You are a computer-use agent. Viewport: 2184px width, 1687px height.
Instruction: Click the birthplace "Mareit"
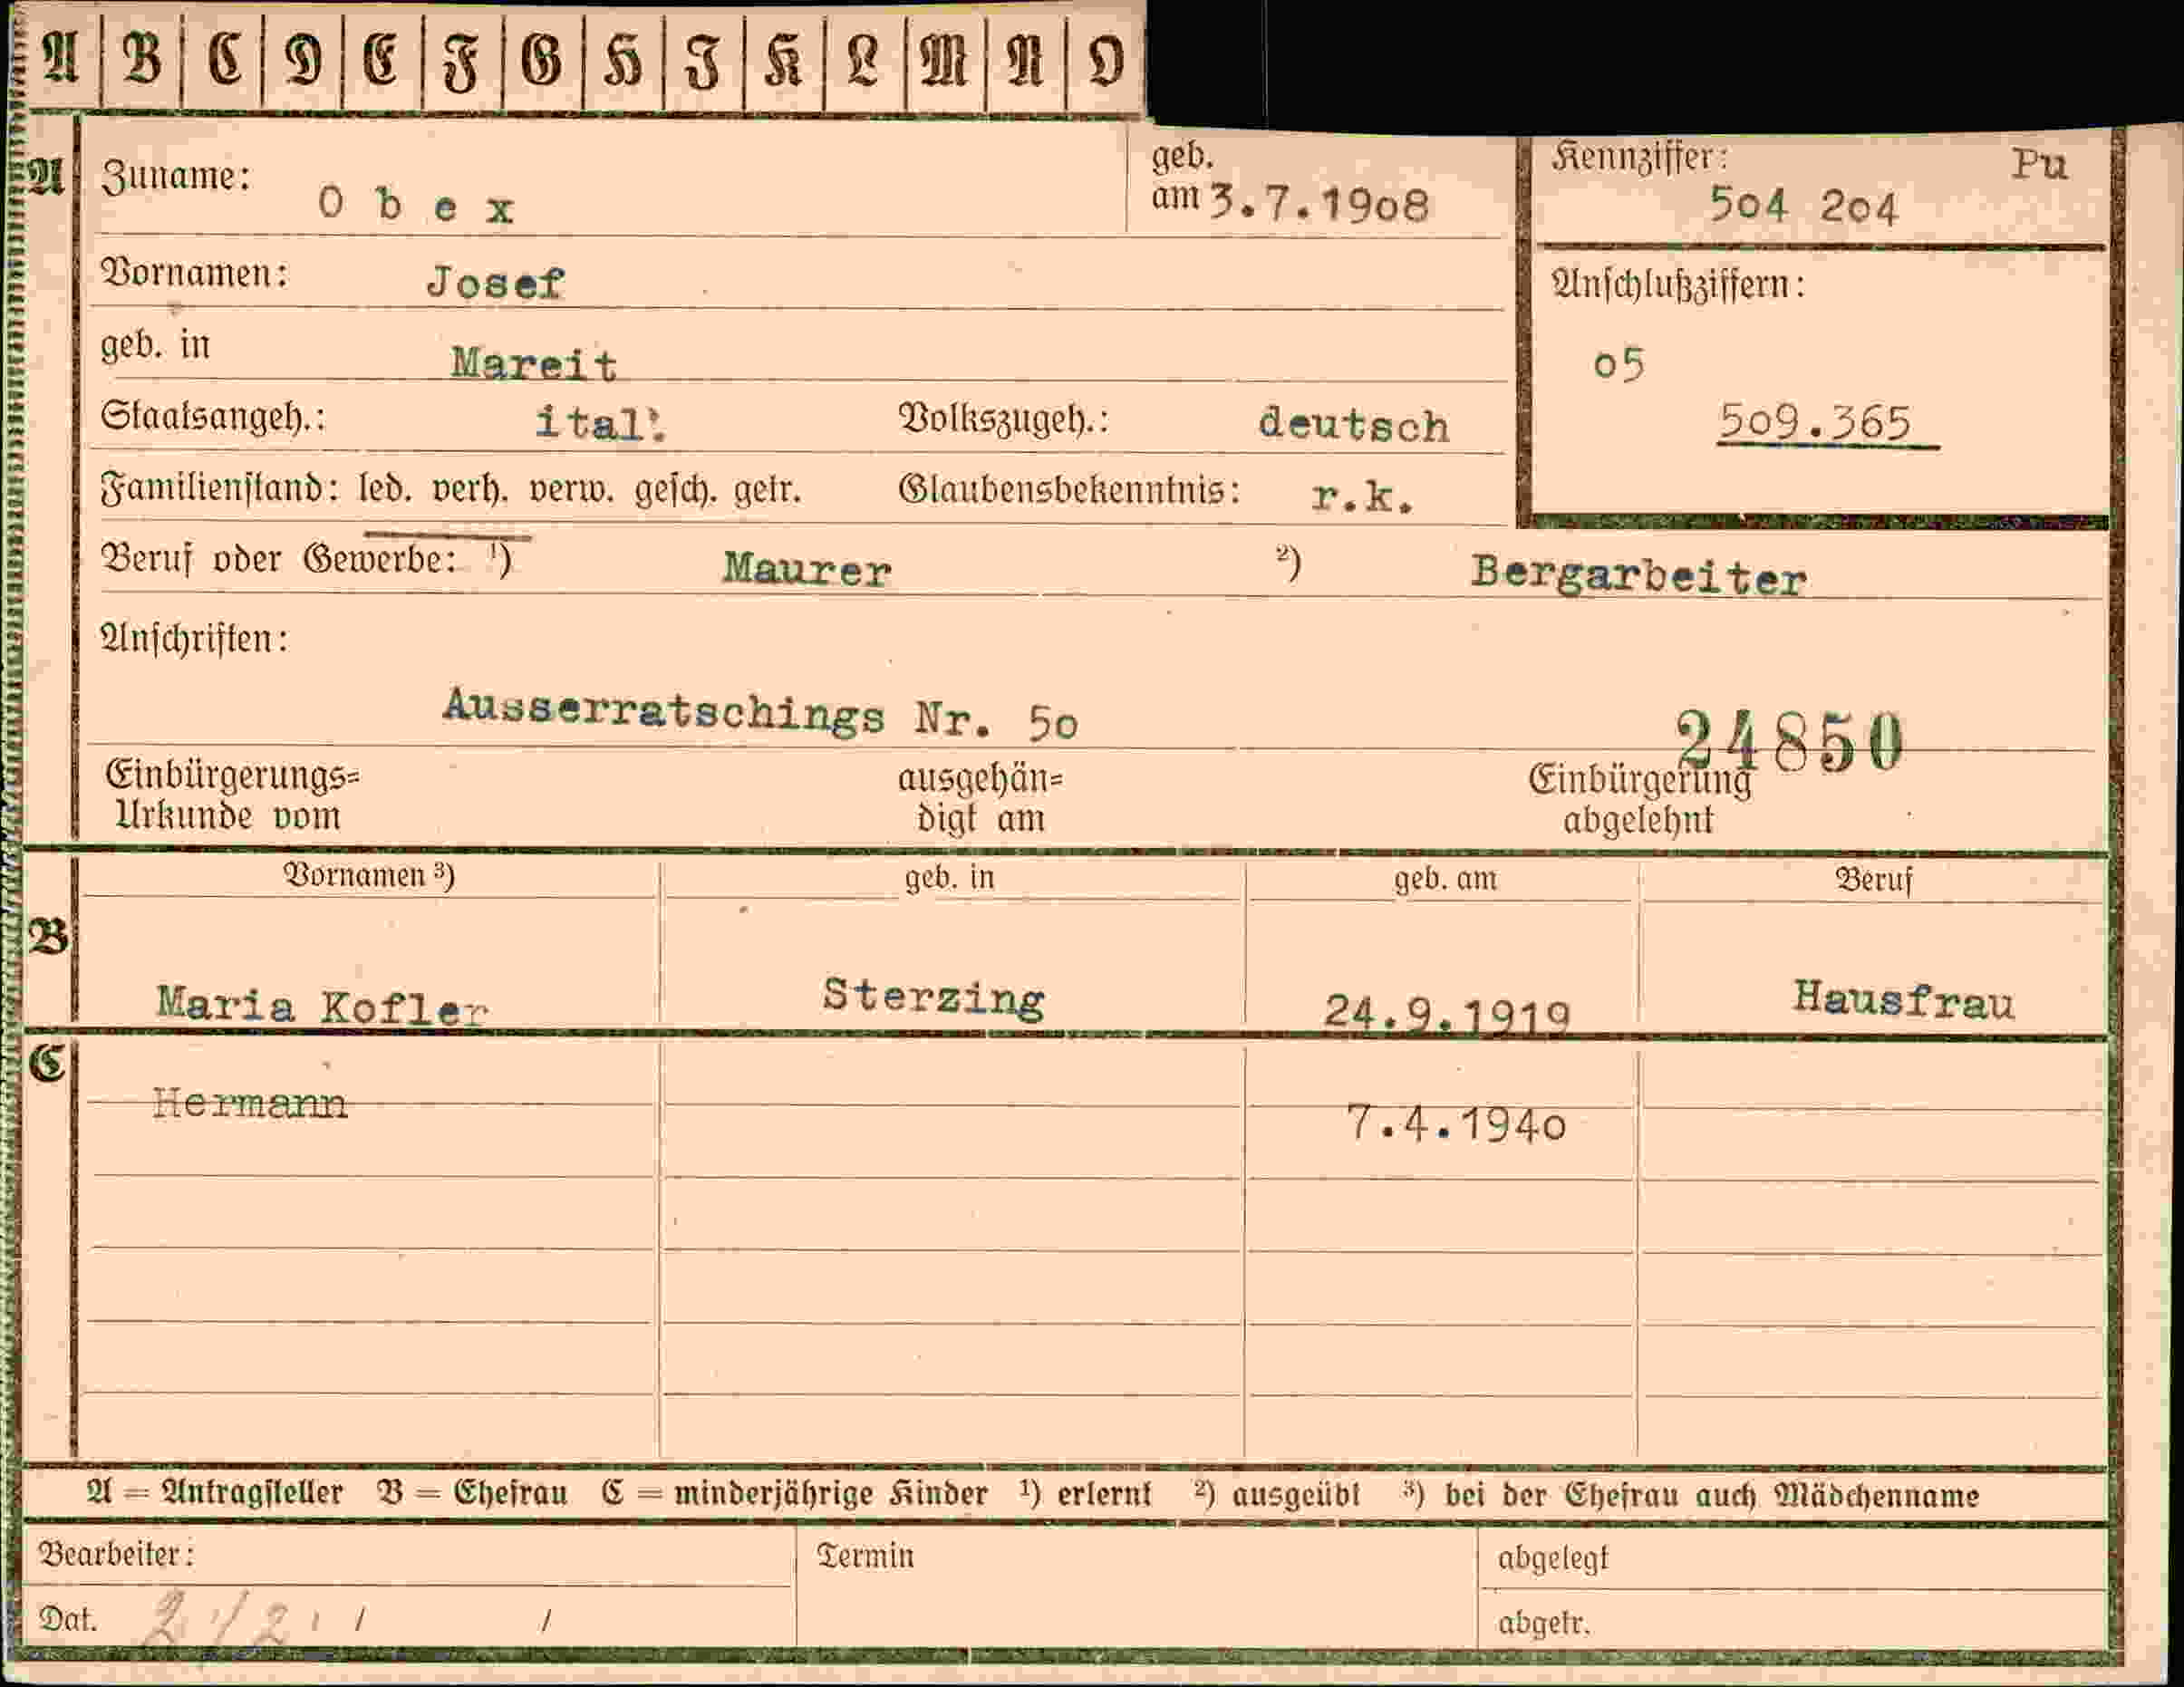pyautogui.click(x=534, y=362)
